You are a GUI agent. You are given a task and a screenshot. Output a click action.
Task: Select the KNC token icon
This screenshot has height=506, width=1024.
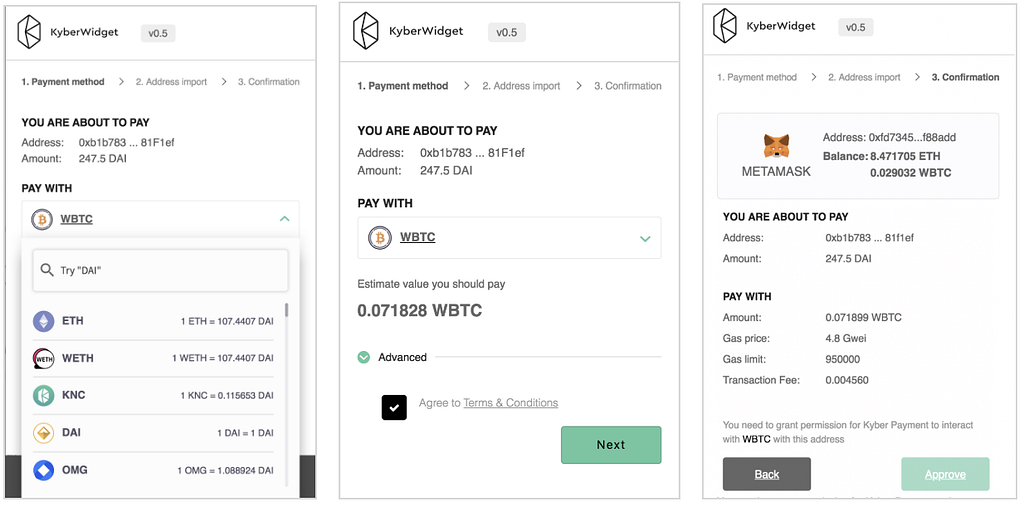coord(43,395)
